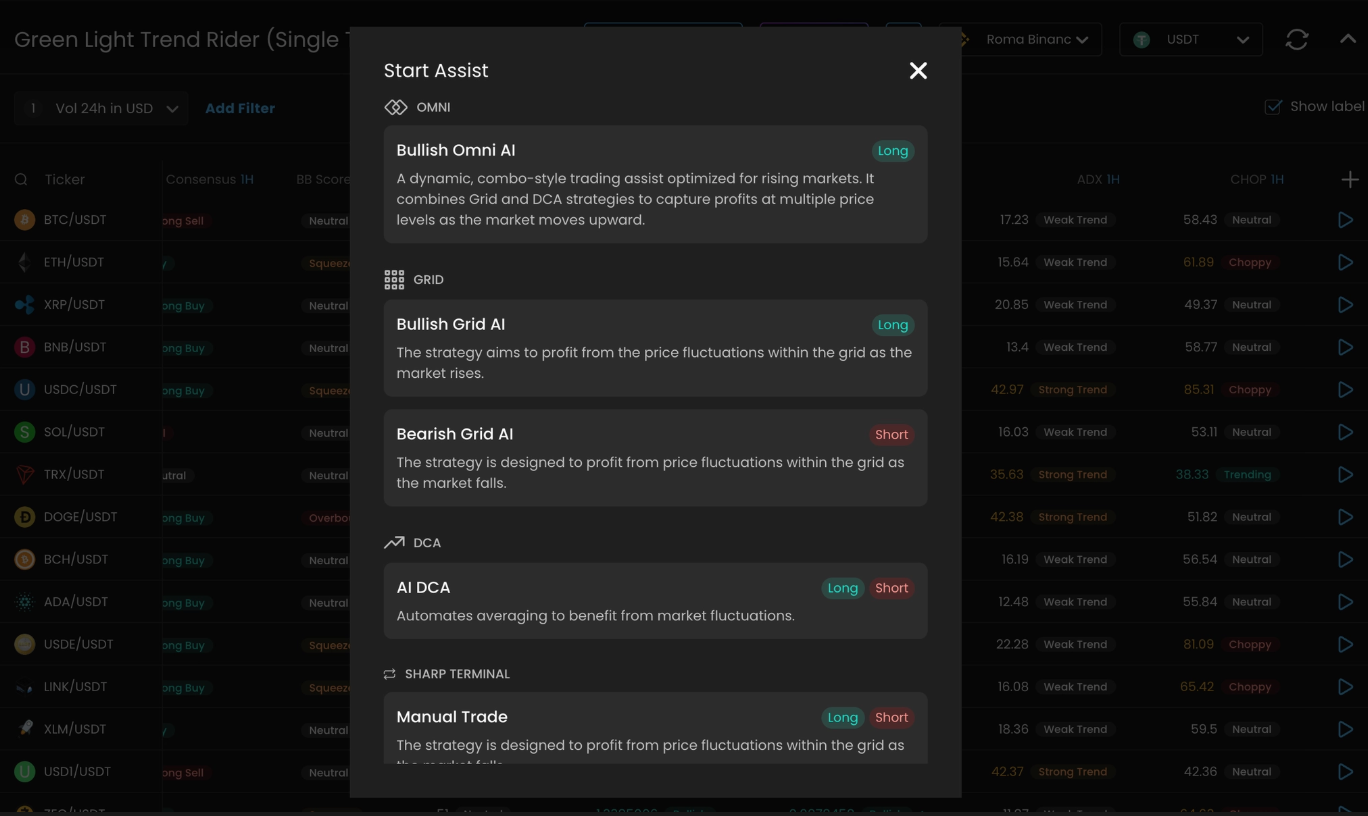Click the Add Filter link

point(240,108)
